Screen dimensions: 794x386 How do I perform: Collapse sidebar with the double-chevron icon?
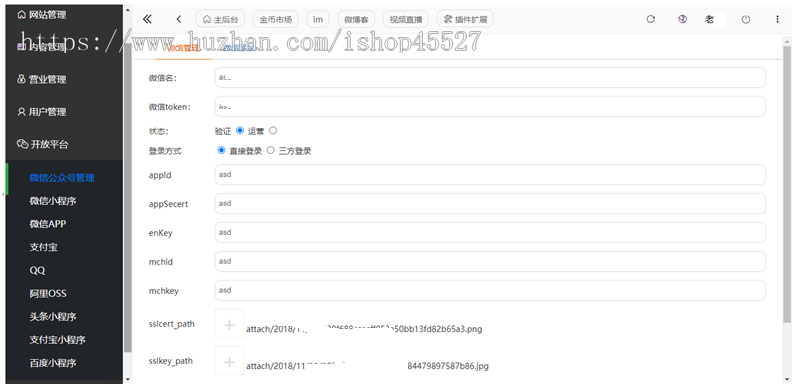pyautogui.click(x=147, y=19)
